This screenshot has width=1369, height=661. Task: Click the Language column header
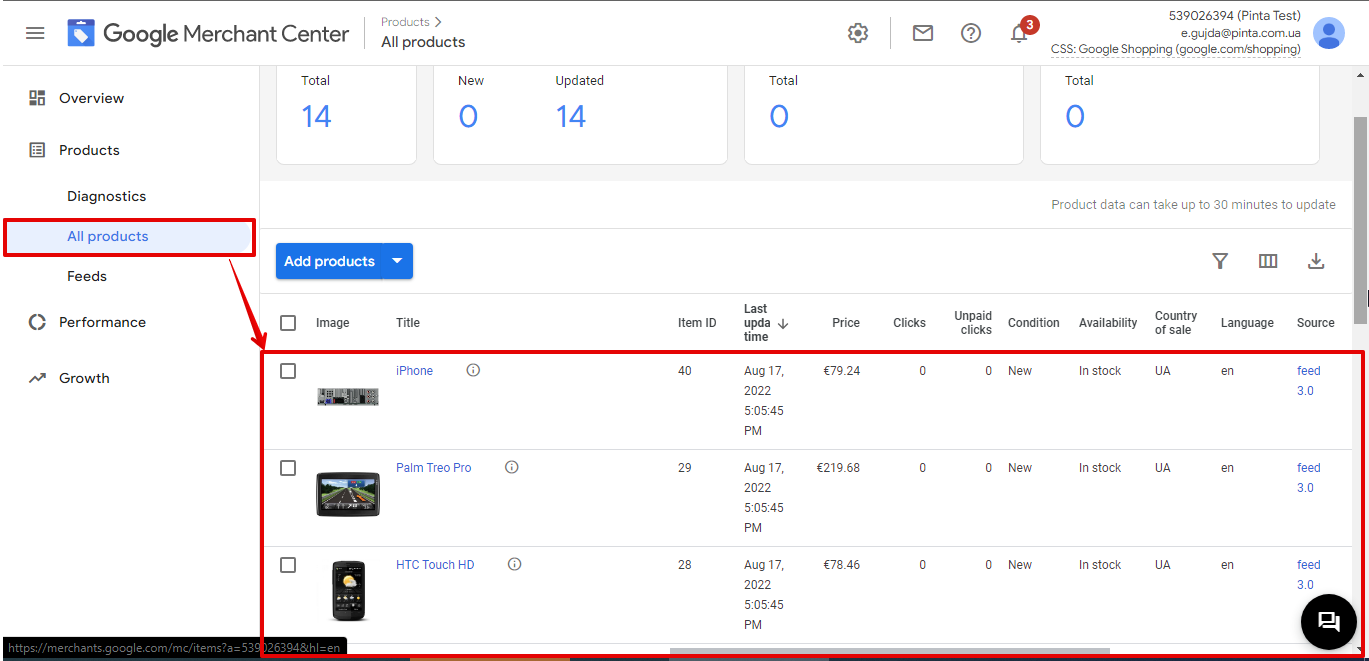click(1247, 323)
